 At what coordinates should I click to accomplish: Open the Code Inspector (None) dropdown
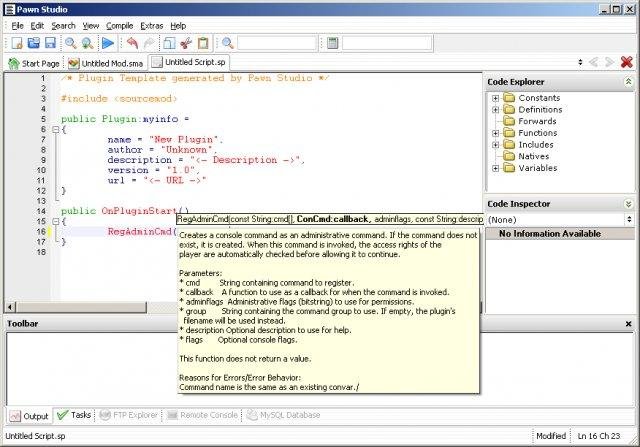click(628, 219)
